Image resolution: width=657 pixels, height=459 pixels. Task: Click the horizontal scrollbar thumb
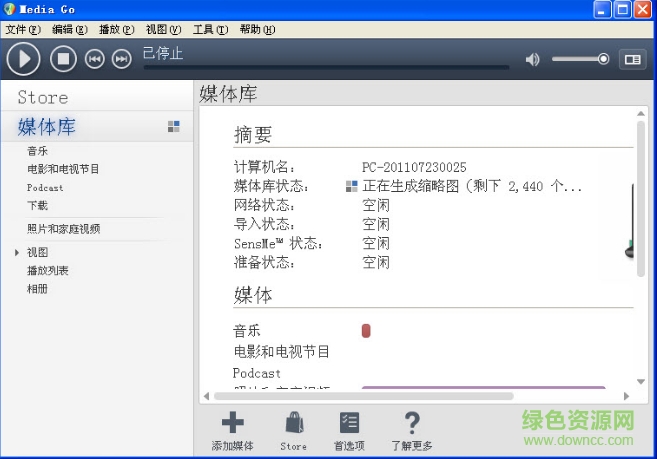(364, 396)
